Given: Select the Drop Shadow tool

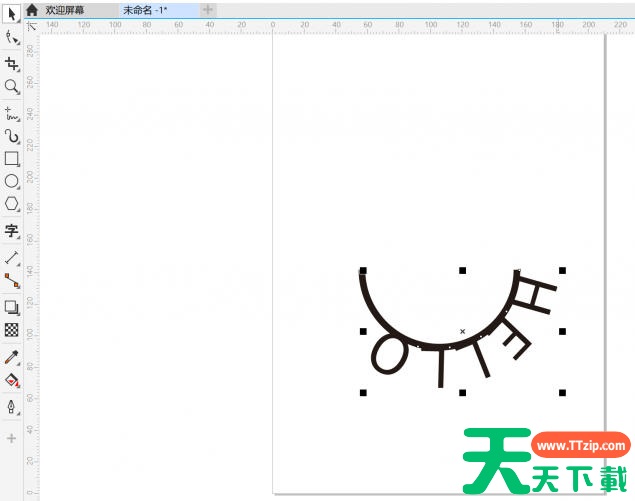Looking at the screenshot, I should pos(12,307).
